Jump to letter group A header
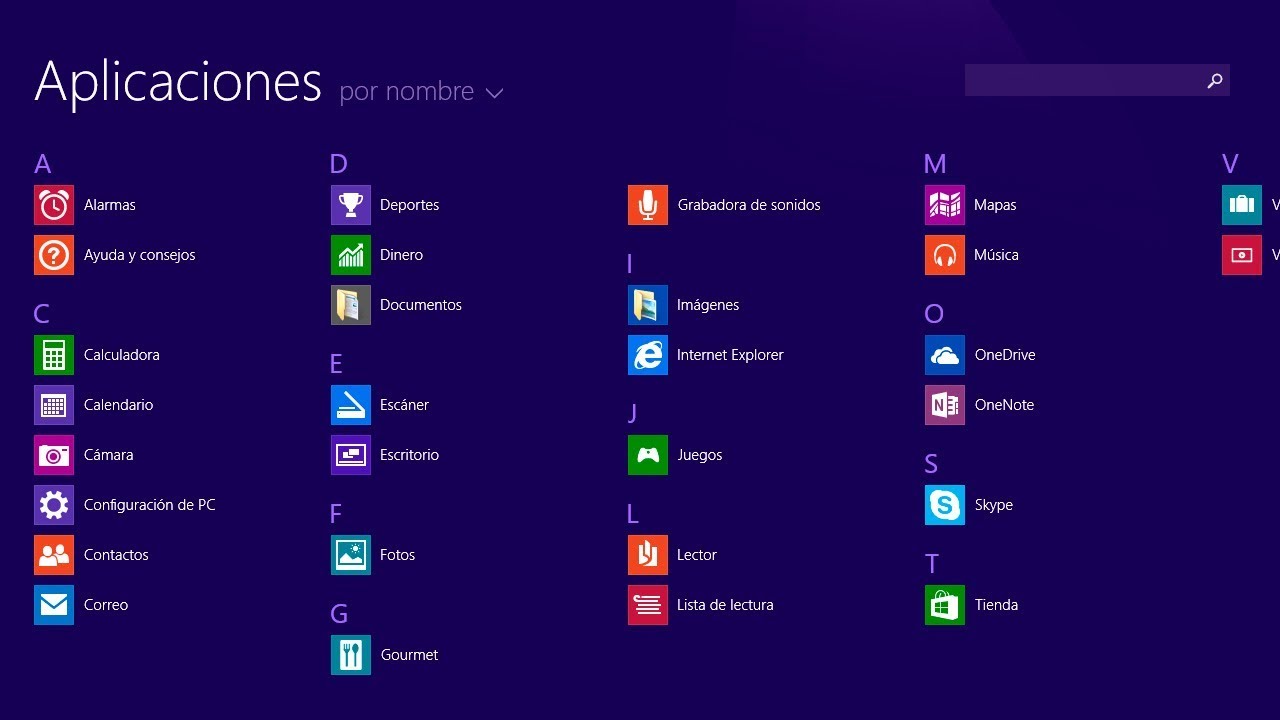1280x720 pixels. 42,164
